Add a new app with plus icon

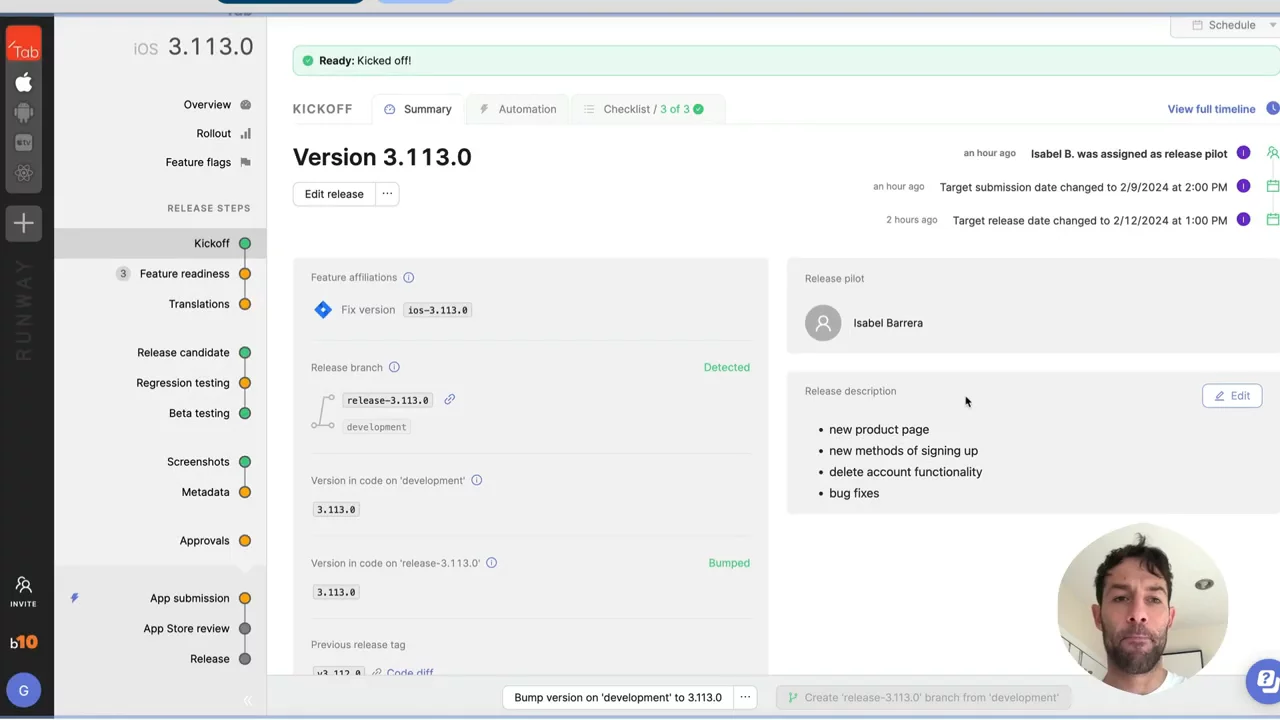point(24,223)
